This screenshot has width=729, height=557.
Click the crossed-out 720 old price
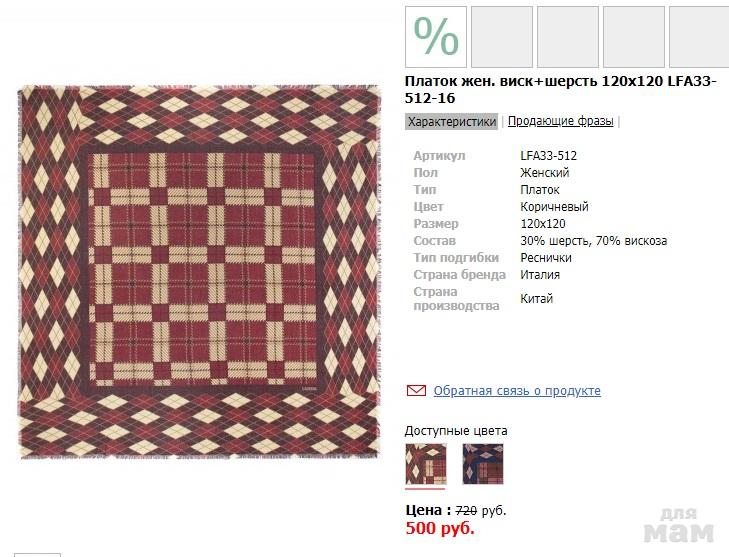466,510
